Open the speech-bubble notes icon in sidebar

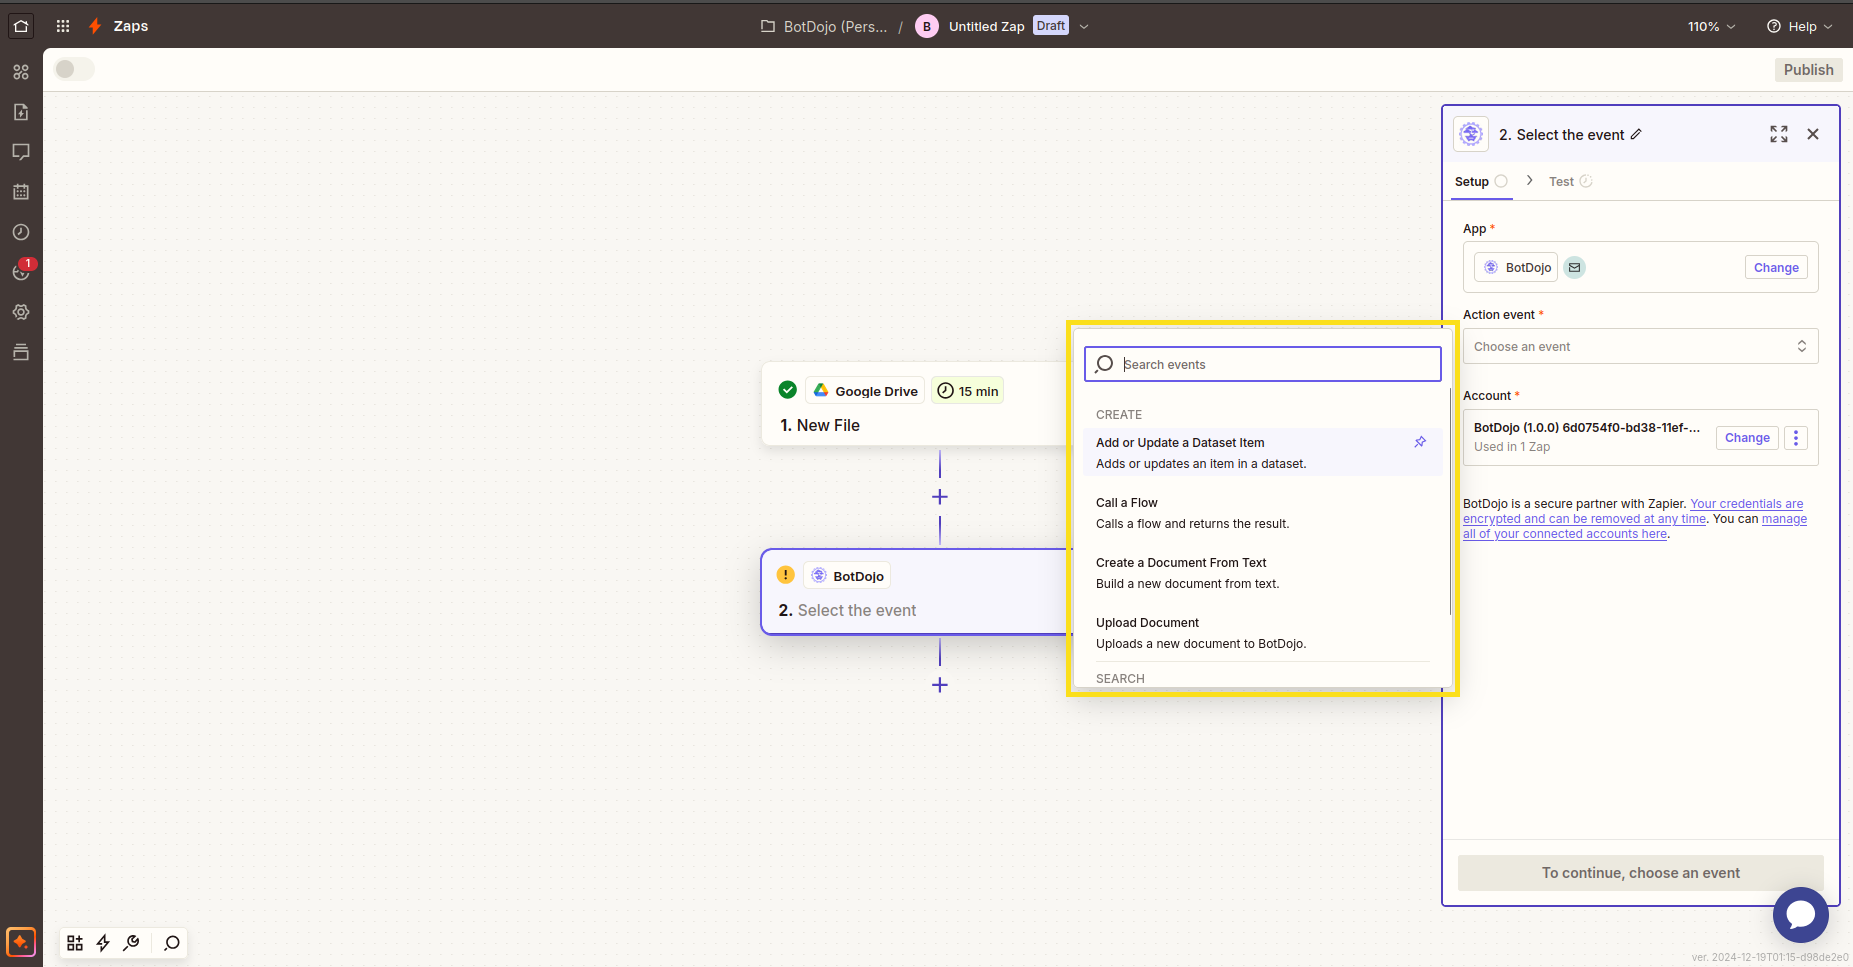(x=21, y=152)
